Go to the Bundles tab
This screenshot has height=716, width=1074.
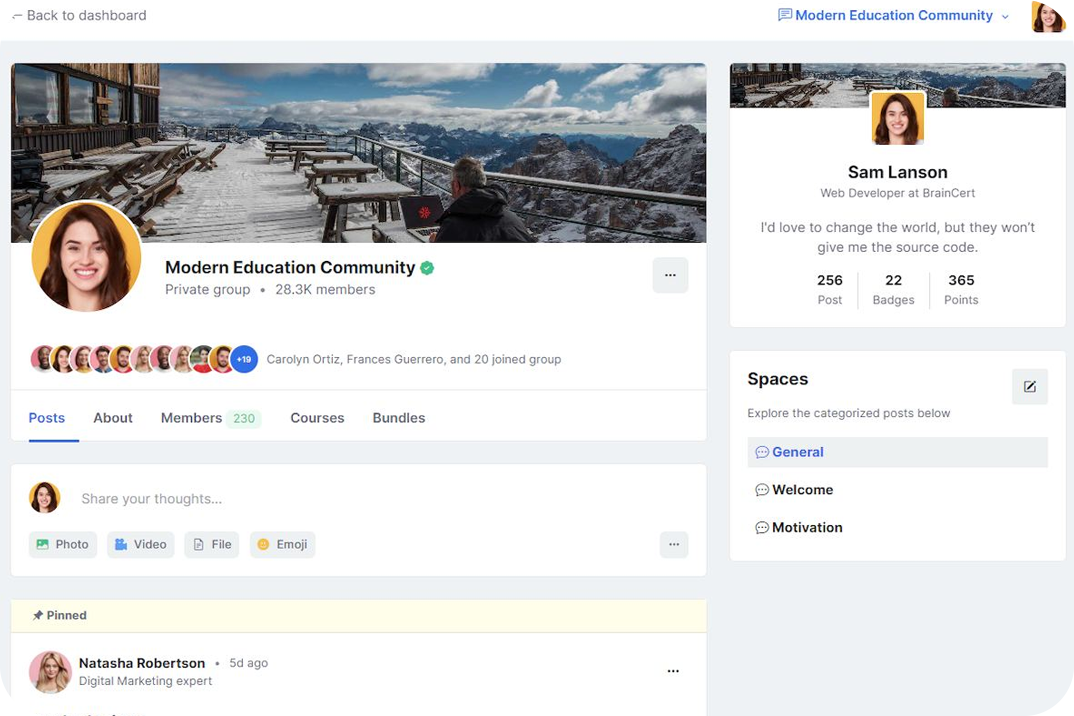[x=399, y=418]
